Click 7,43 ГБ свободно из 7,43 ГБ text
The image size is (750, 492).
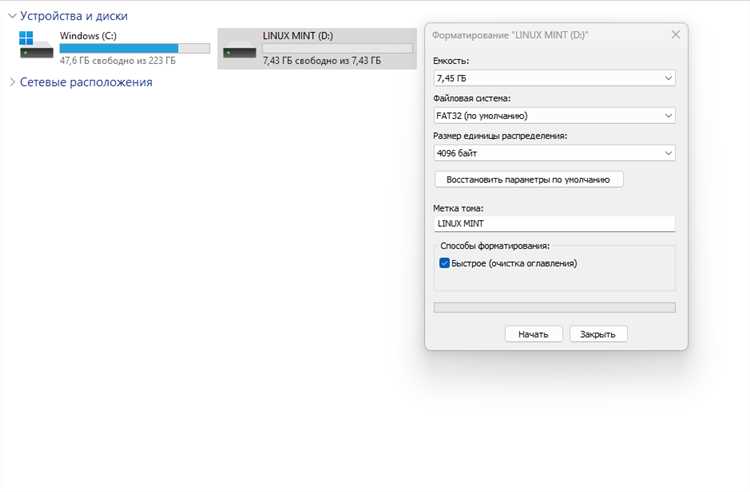322,61
